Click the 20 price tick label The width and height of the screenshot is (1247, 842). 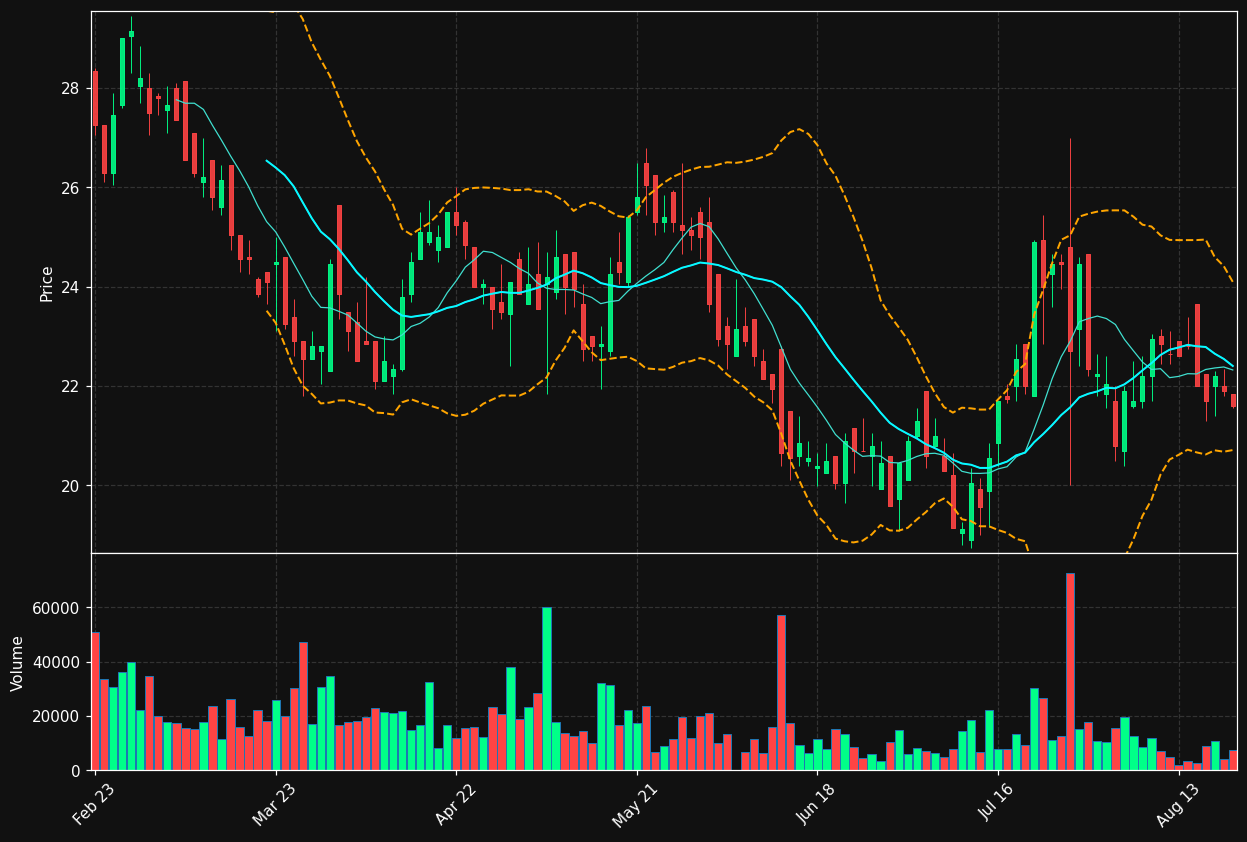coord(70,486)
